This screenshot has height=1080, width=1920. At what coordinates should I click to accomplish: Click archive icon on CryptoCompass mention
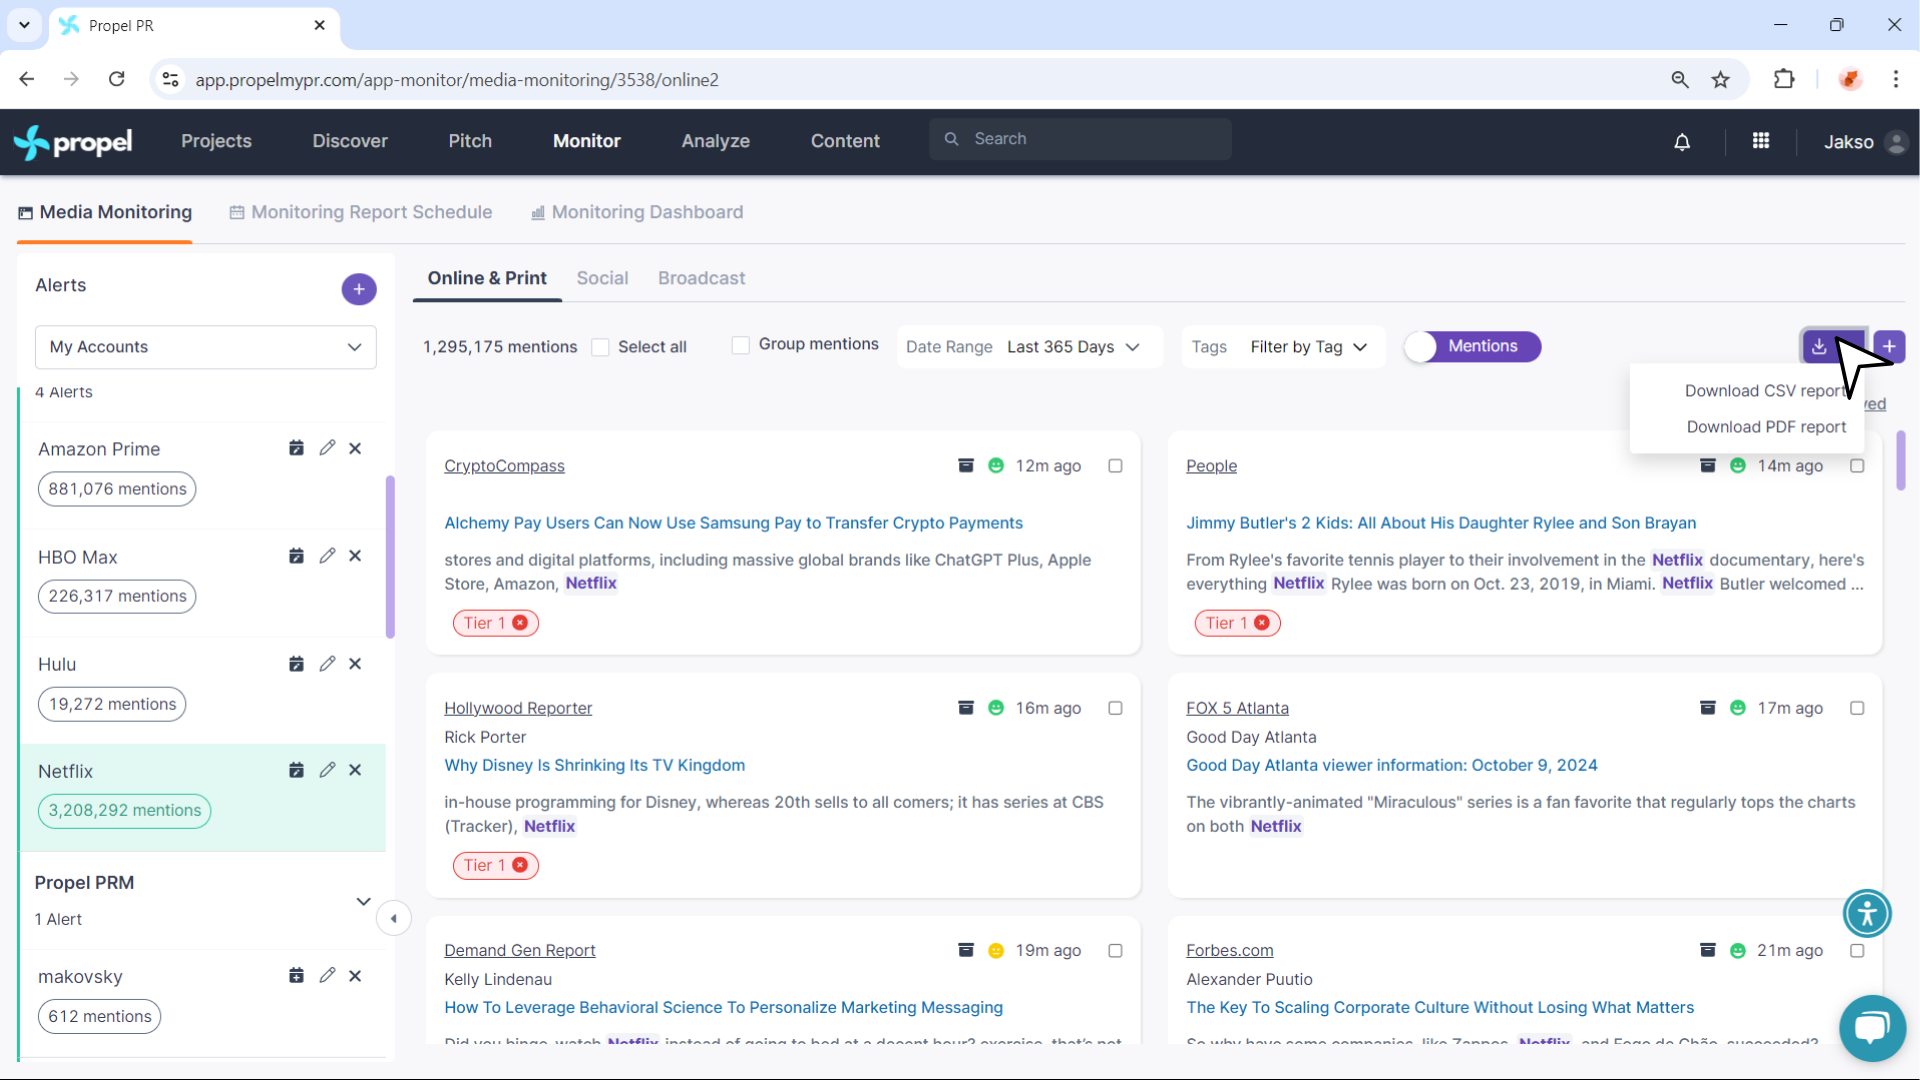[x=966, y=465]
